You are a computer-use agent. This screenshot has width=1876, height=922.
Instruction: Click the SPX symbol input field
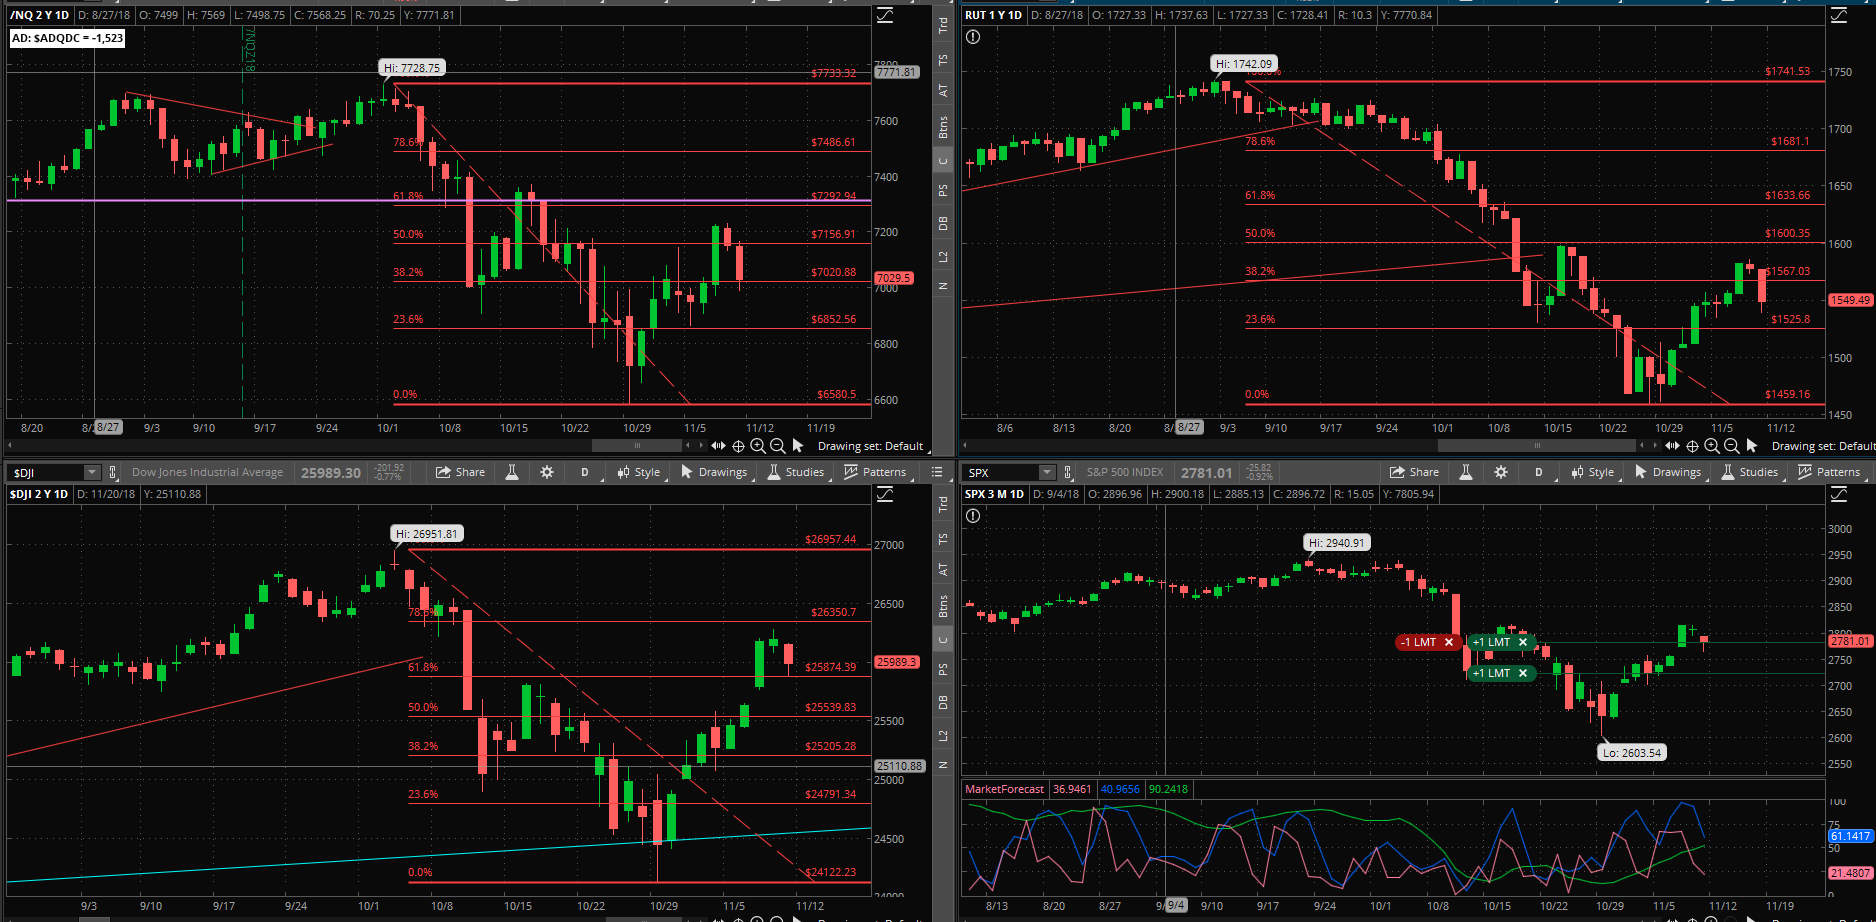click(1001, 472)
